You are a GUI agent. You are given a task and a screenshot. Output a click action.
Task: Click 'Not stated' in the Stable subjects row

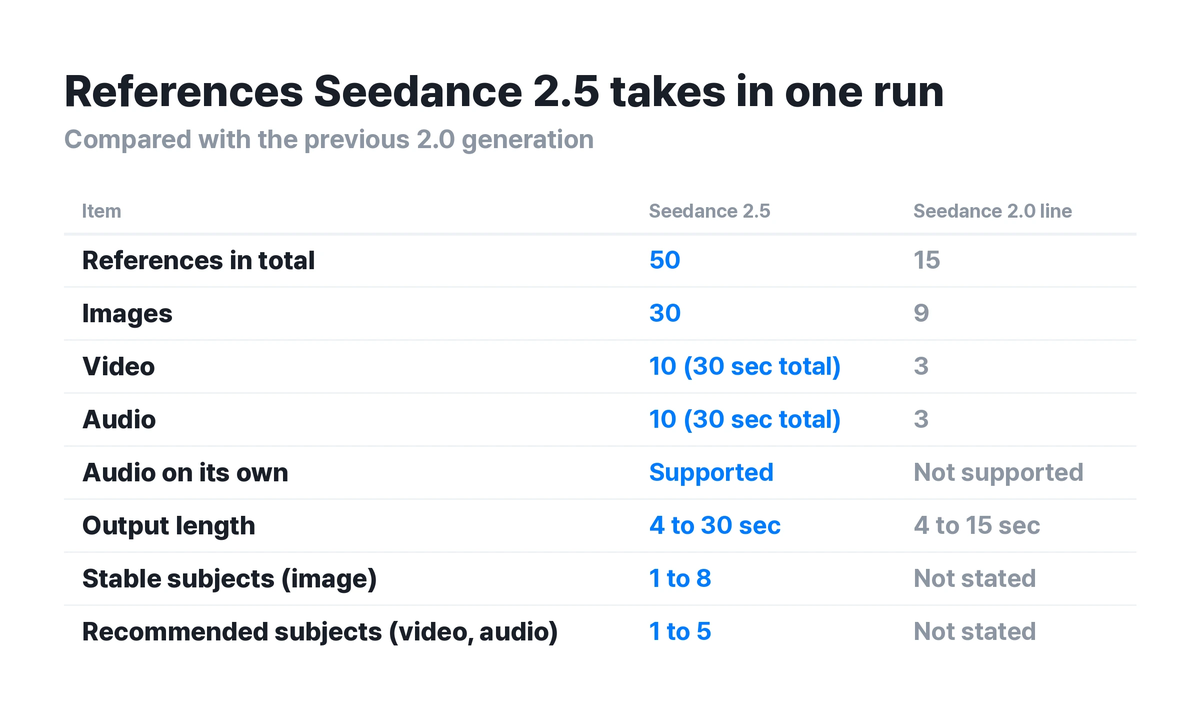tap(974, 579)
